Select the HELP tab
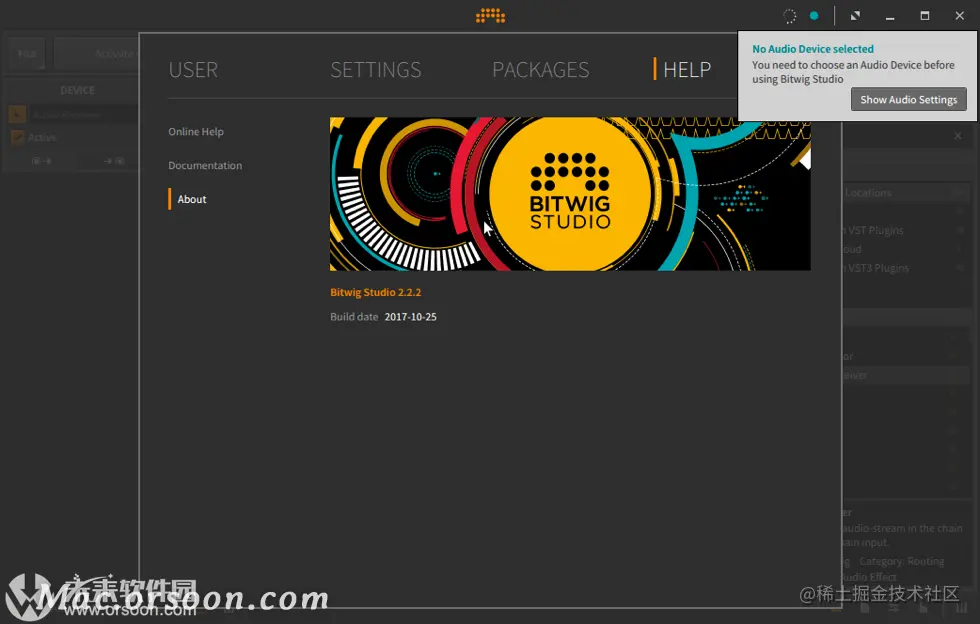The width and height of the screenshot is (980, 624). pos(687,69)
